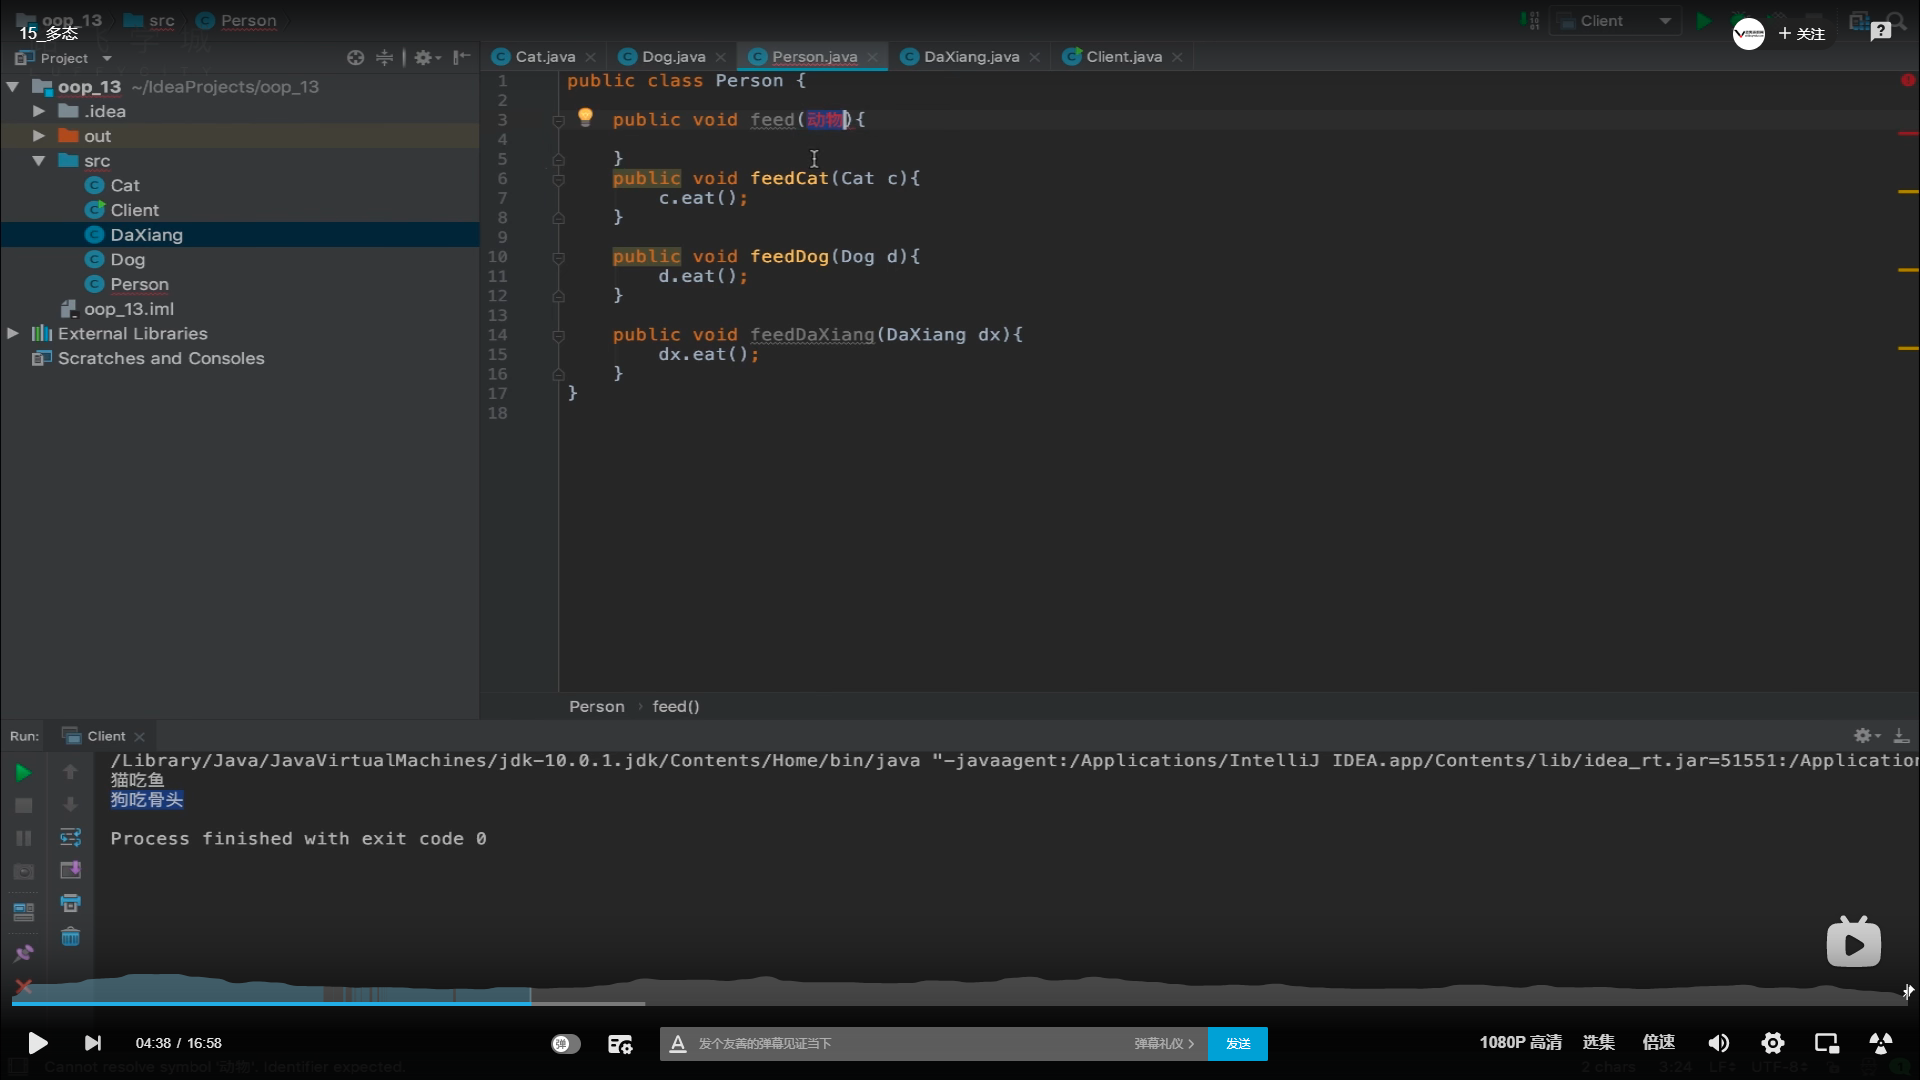
Task: Click the print icon in Run panel
Action: pyautogui.click(x=70, y=903)
